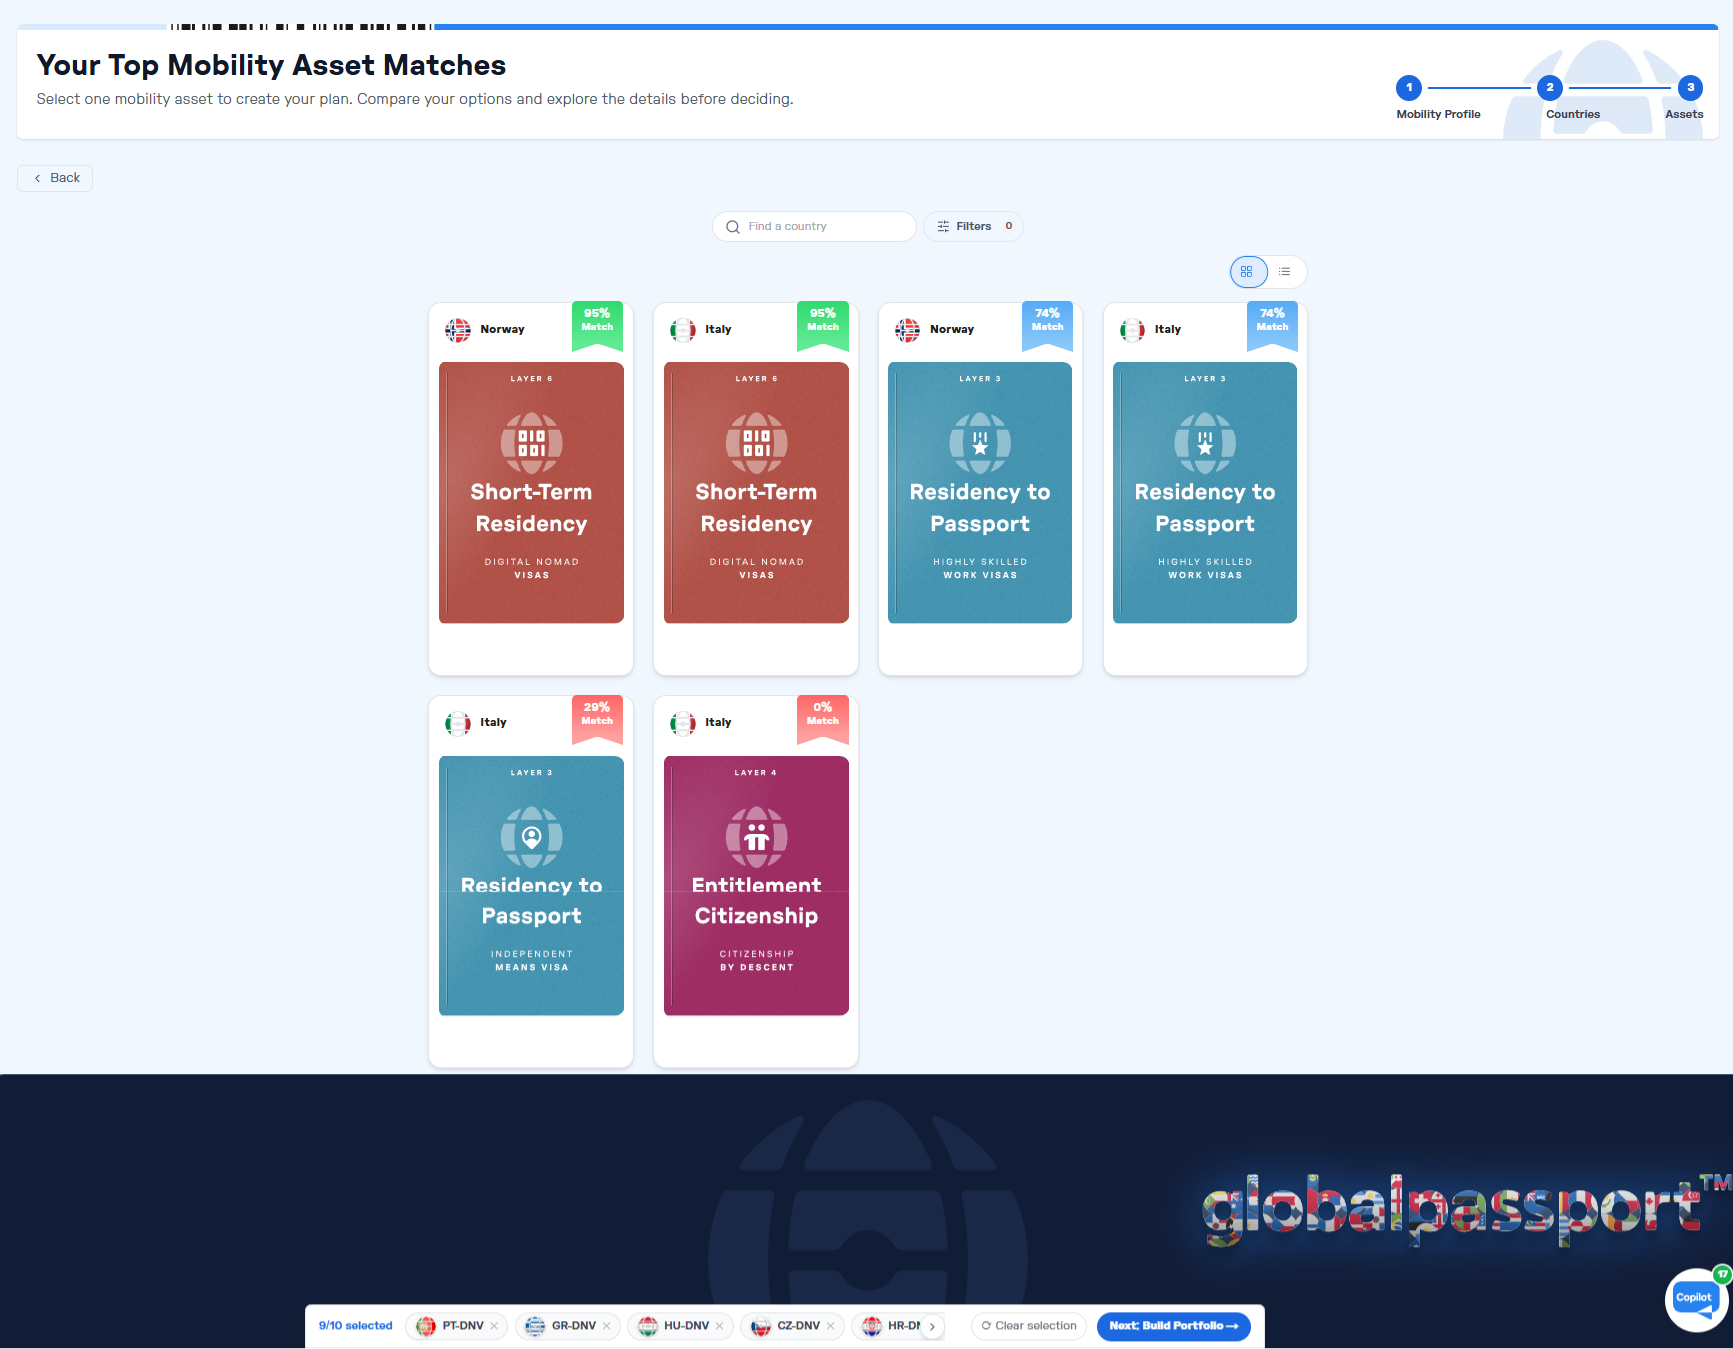Image resolution: width=1733 pixels, height=1349 pixels.
Task: Go to step 1 Mobility Profile
Action: 1409,87
